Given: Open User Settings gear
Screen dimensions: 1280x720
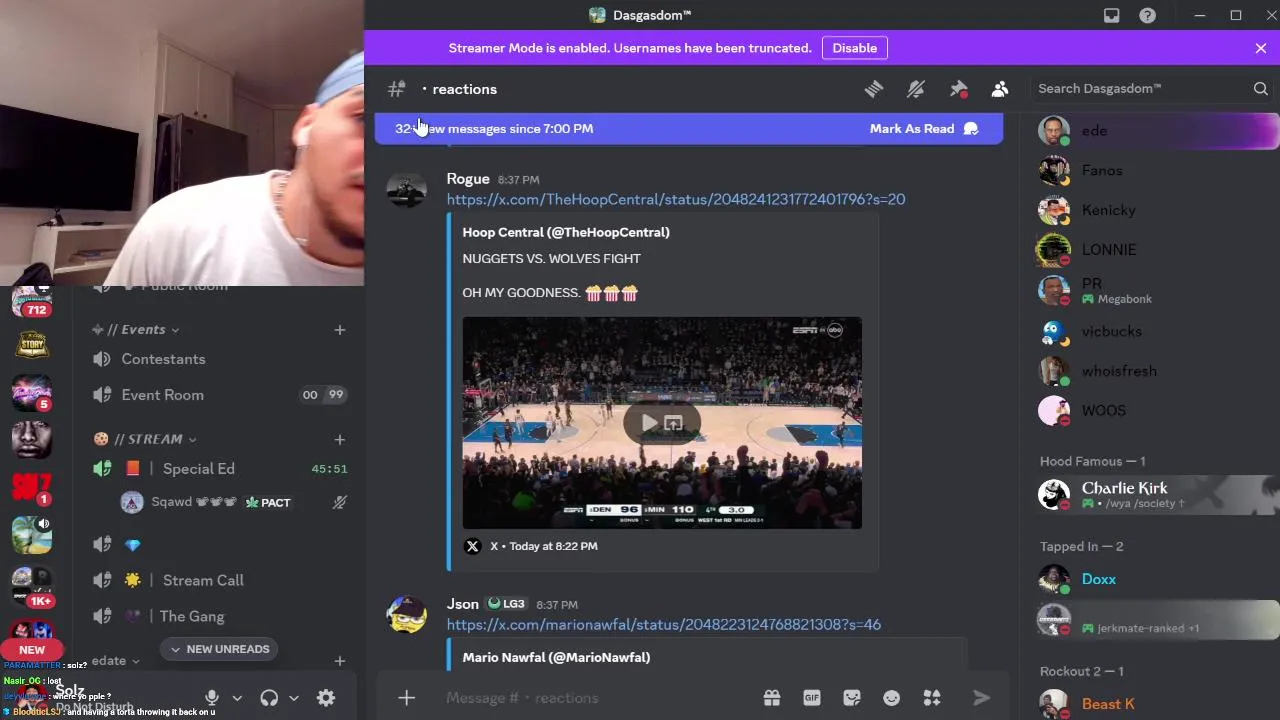Looking at the screenshot, I should point(326,698).
